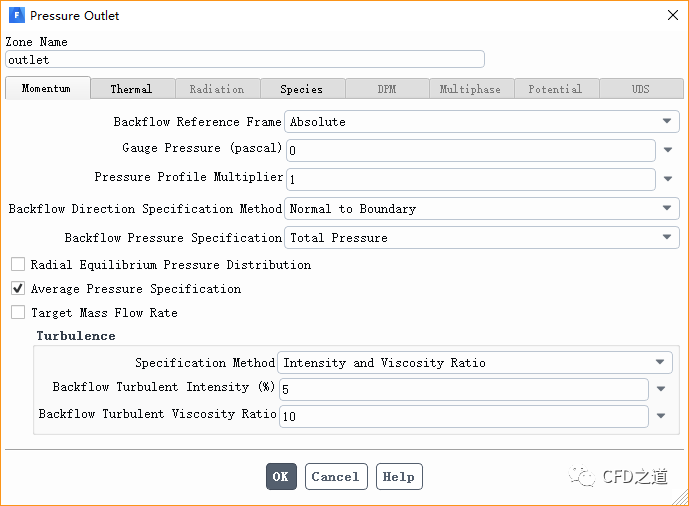Image resolution: width=689 pixels, height=506 pixels.
Task: Select the Momentum tab
Action: pyautogui.click(x=47, y=88)
